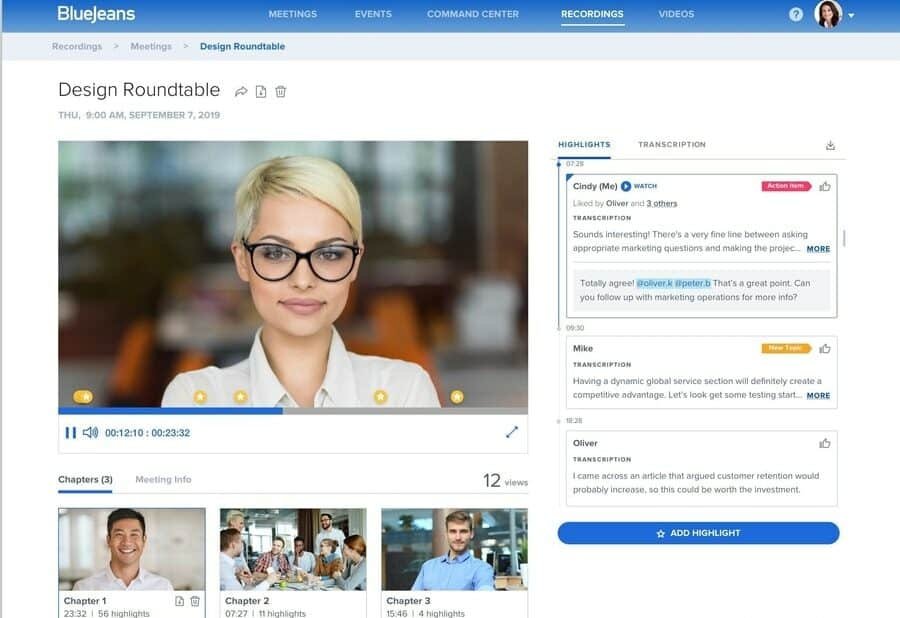The image size is (900, 618).
Task: Delete Chapter 1 using its trash icon
Action: point(195,601)
